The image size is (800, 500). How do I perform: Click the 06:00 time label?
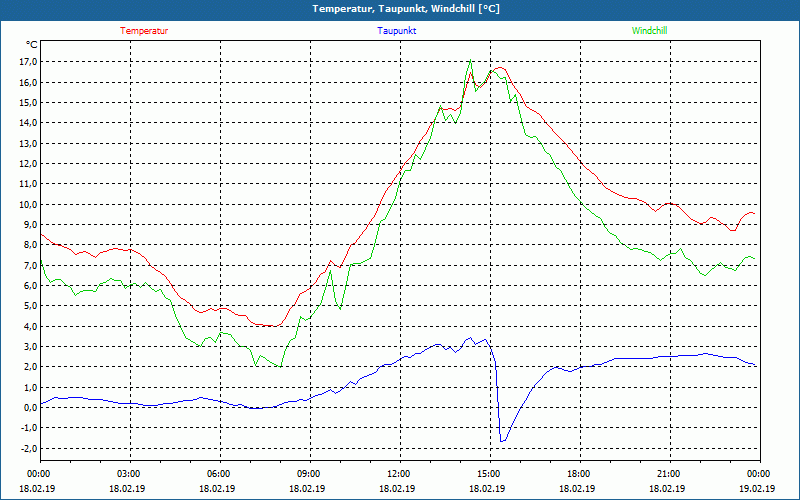coord(218,474)
